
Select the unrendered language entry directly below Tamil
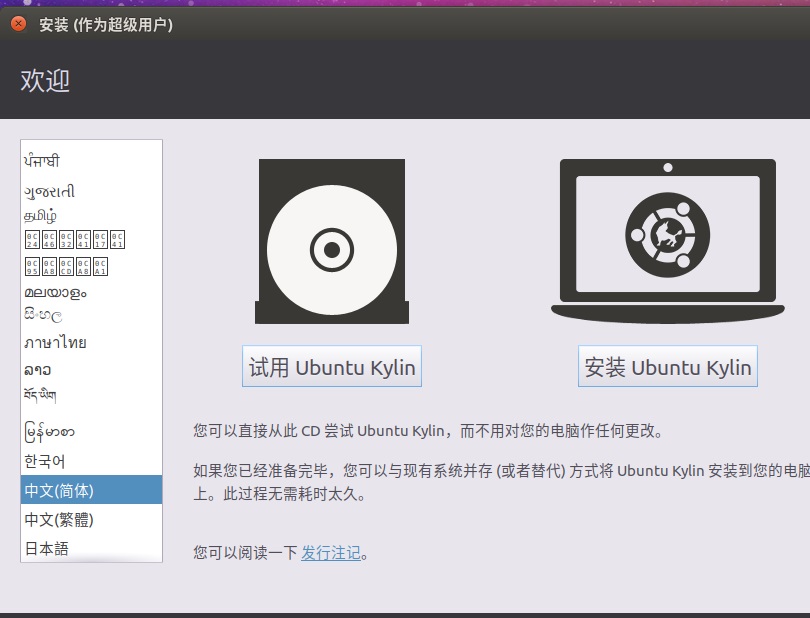tap(74, 240)
